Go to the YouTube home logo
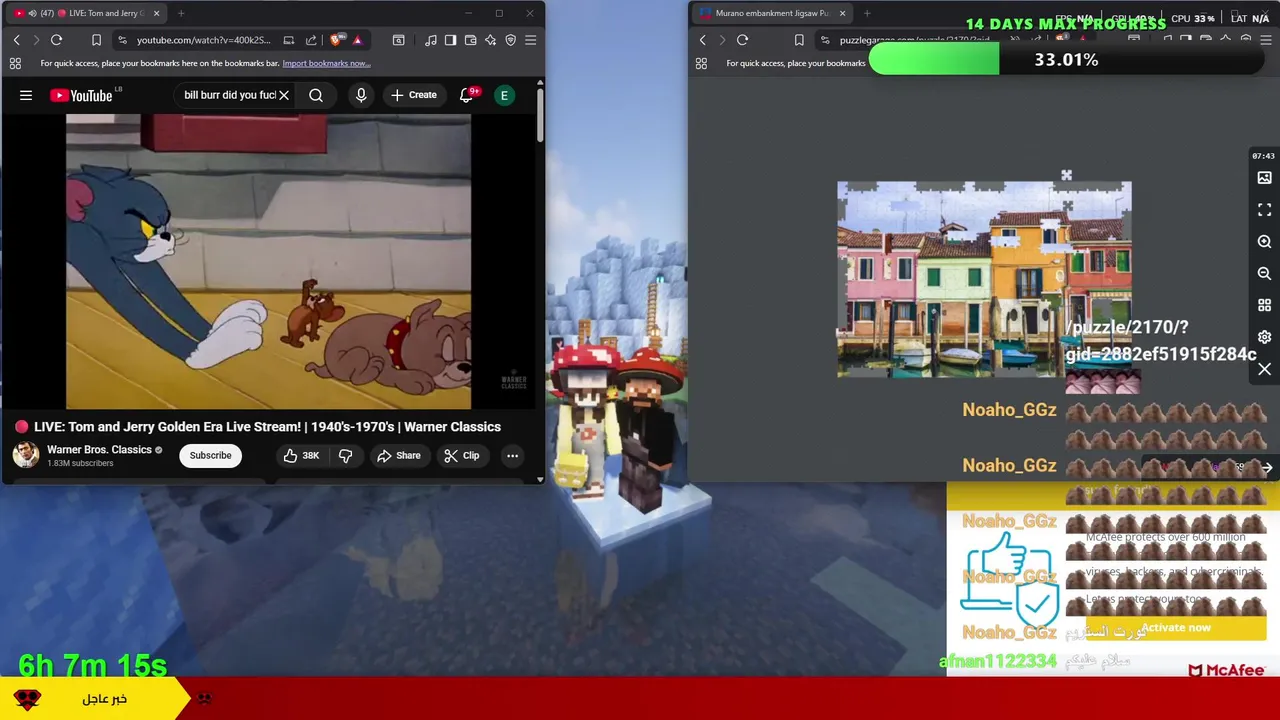The width and height of the screenshot is (1280, 720). (82, 95)
